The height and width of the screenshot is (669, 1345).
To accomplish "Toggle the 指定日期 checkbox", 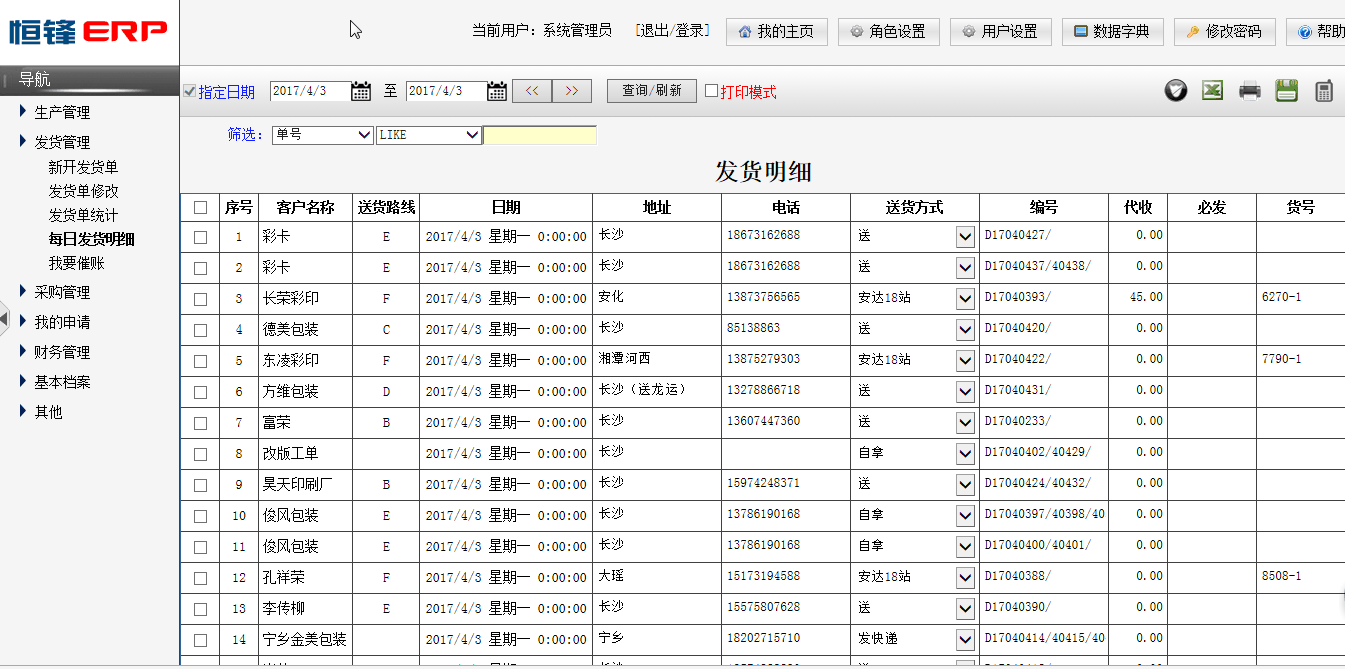I will point(190,92).
